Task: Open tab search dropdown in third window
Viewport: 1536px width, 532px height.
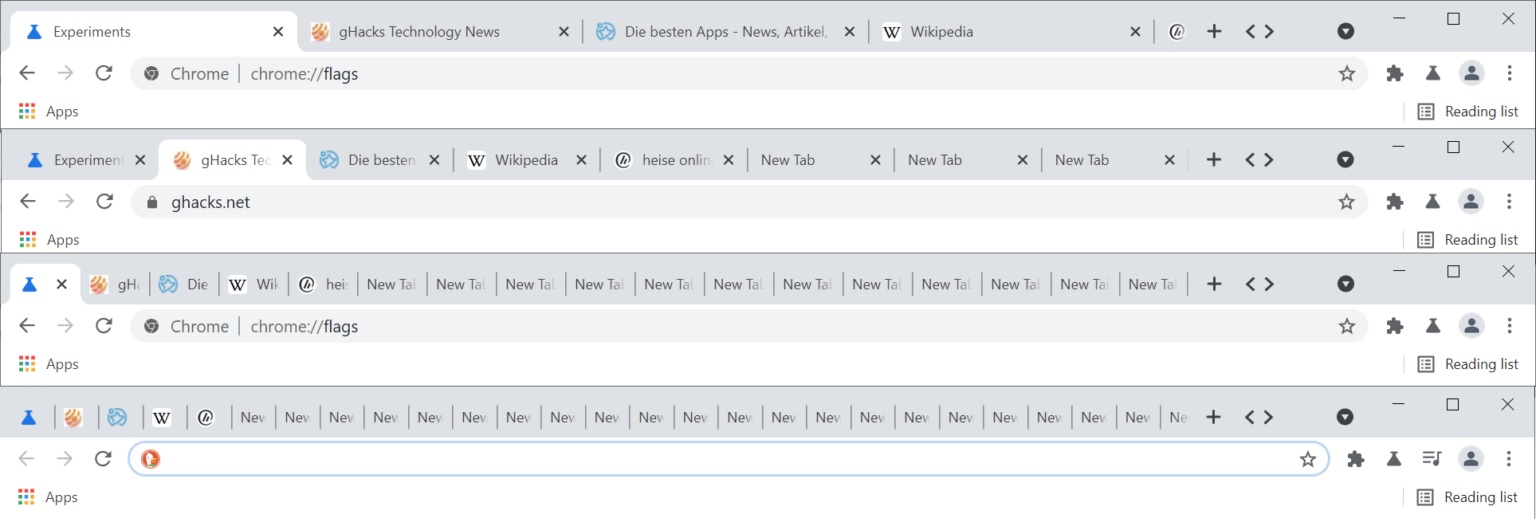Action: (x=1346, y=283)
